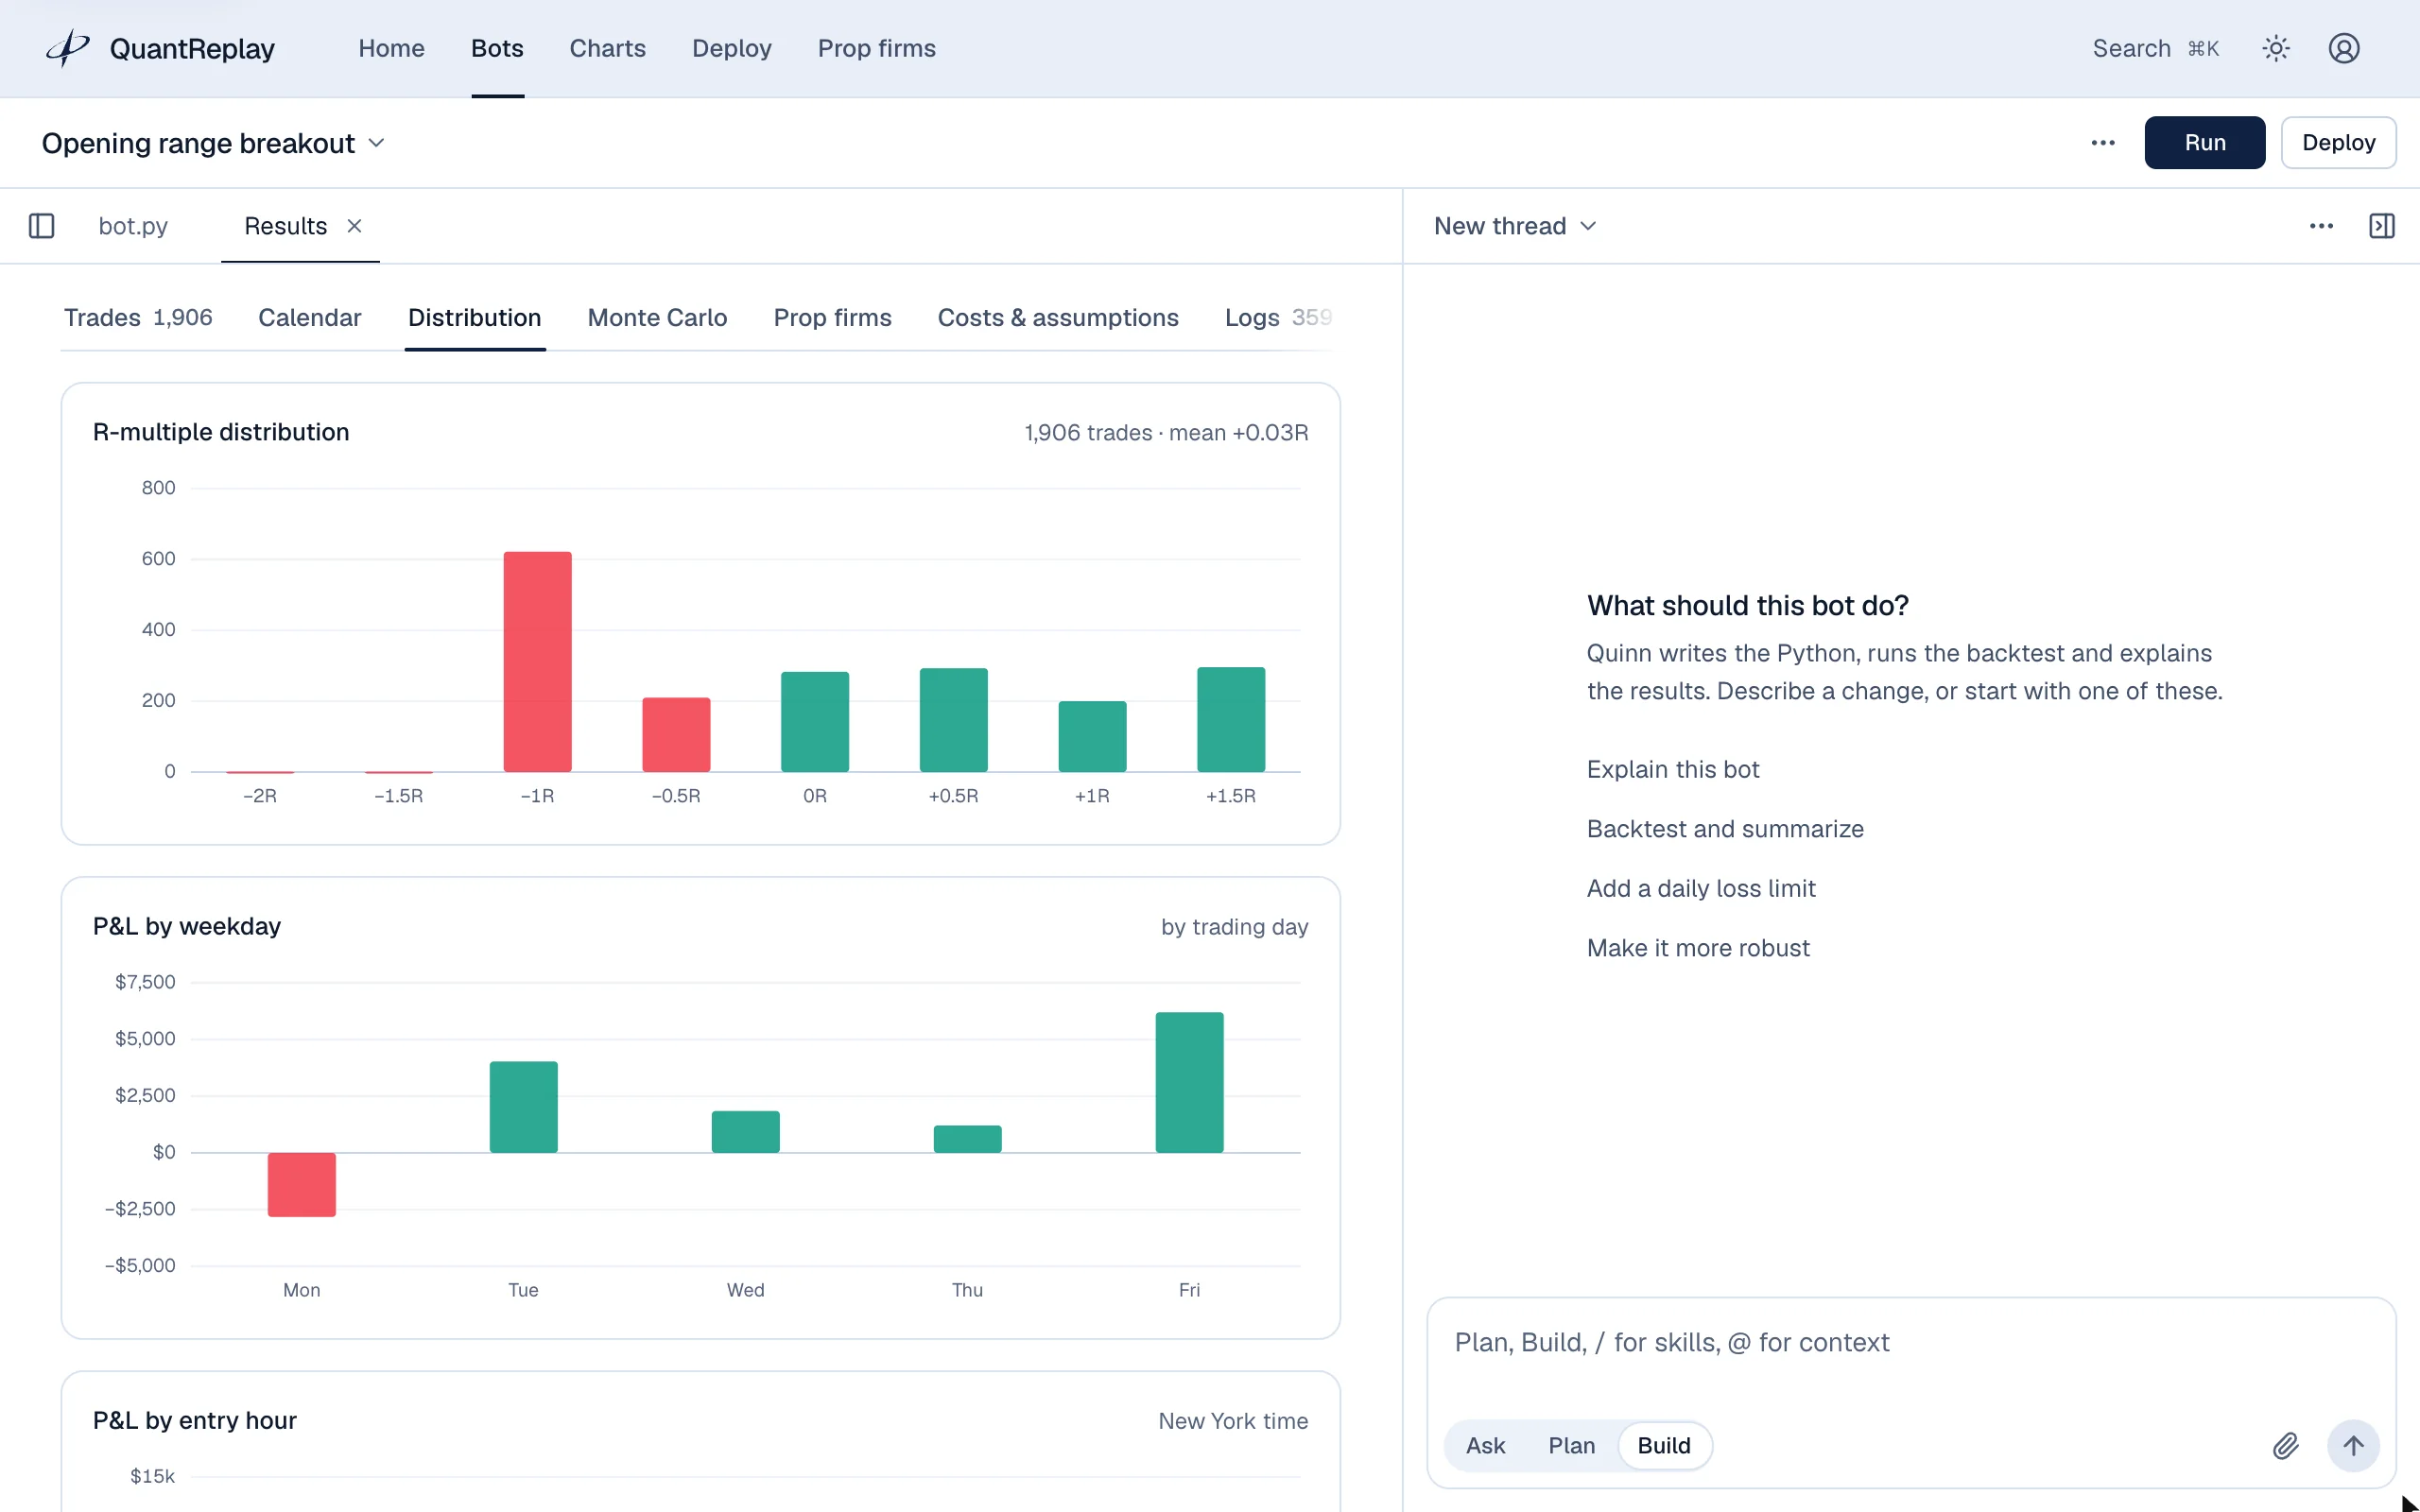This screenshot has width=2420, height=1512.
Task: Open Prop firms in the top navigation
Action: click(876, 48)
